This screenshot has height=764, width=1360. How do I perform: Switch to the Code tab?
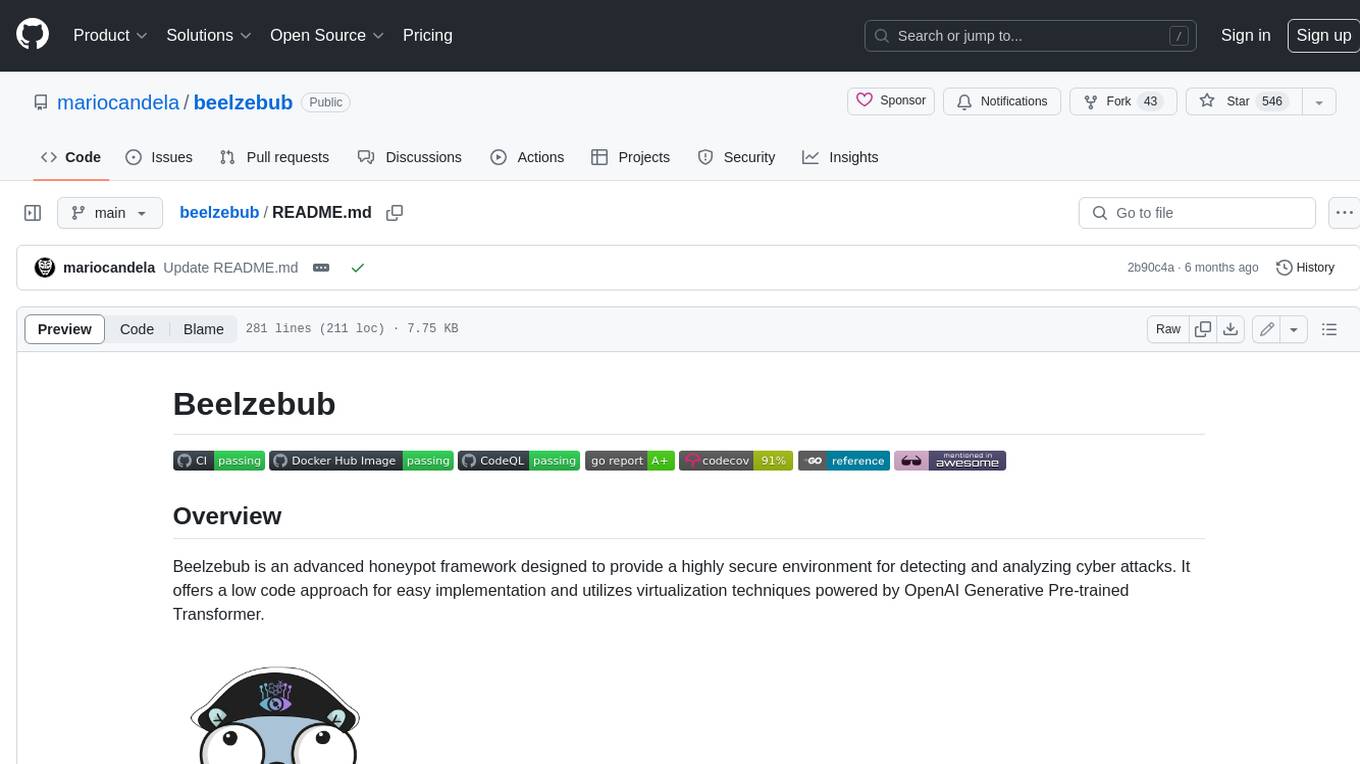(x=71, y=157)
